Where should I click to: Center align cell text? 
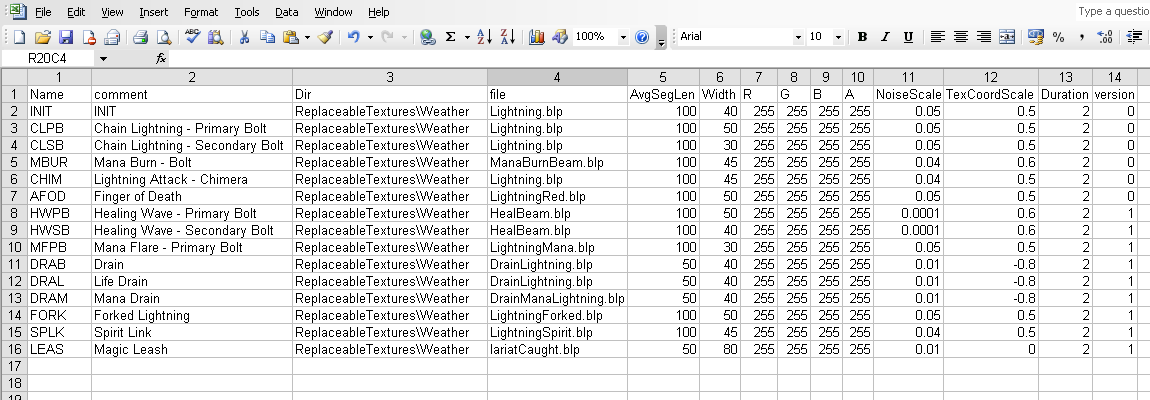tap(961, 37)
